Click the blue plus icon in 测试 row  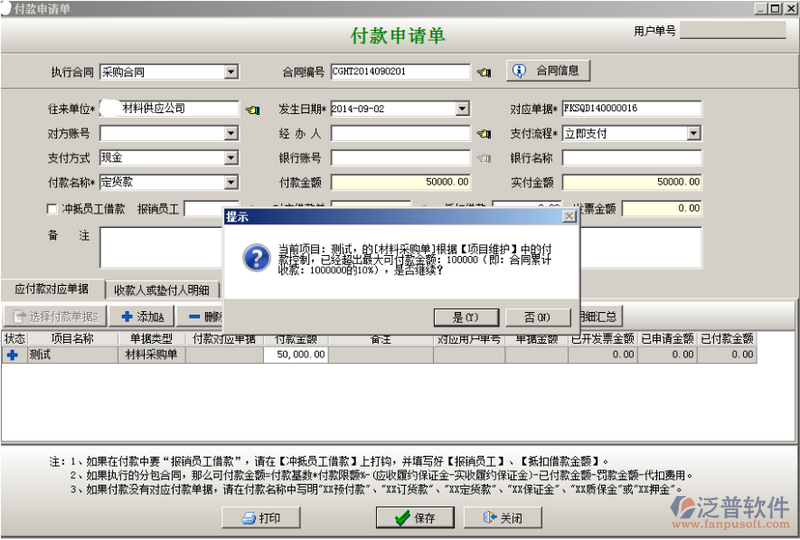[x=13, y=355]
